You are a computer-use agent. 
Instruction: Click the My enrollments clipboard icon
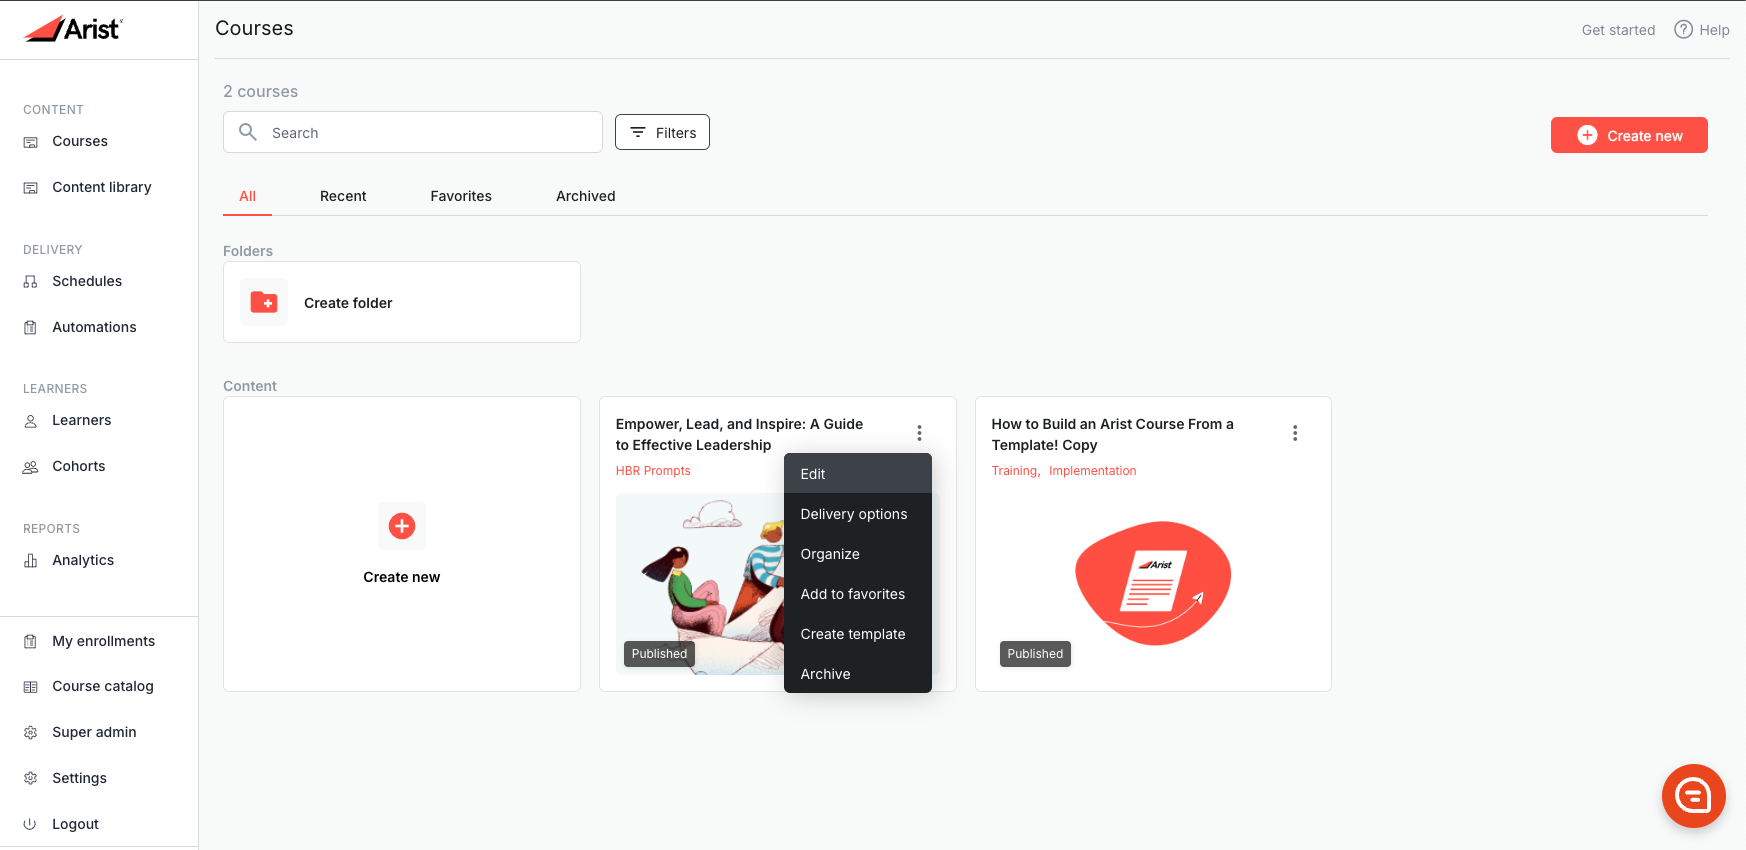pos(31,642)
